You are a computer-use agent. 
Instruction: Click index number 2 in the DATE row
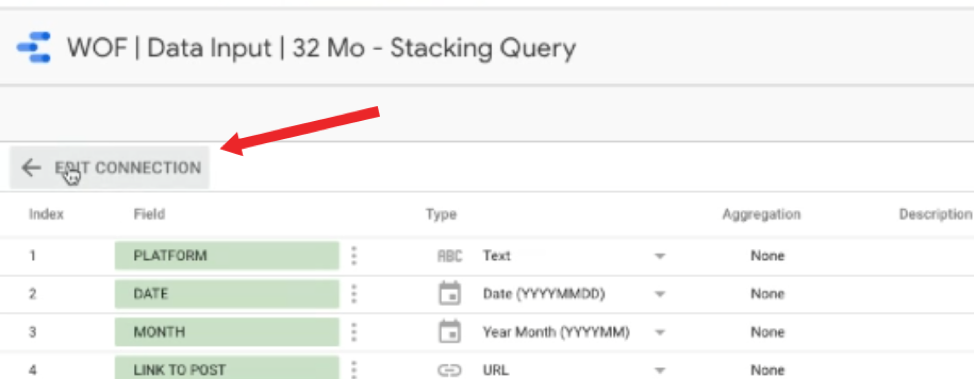coord(32,293)
